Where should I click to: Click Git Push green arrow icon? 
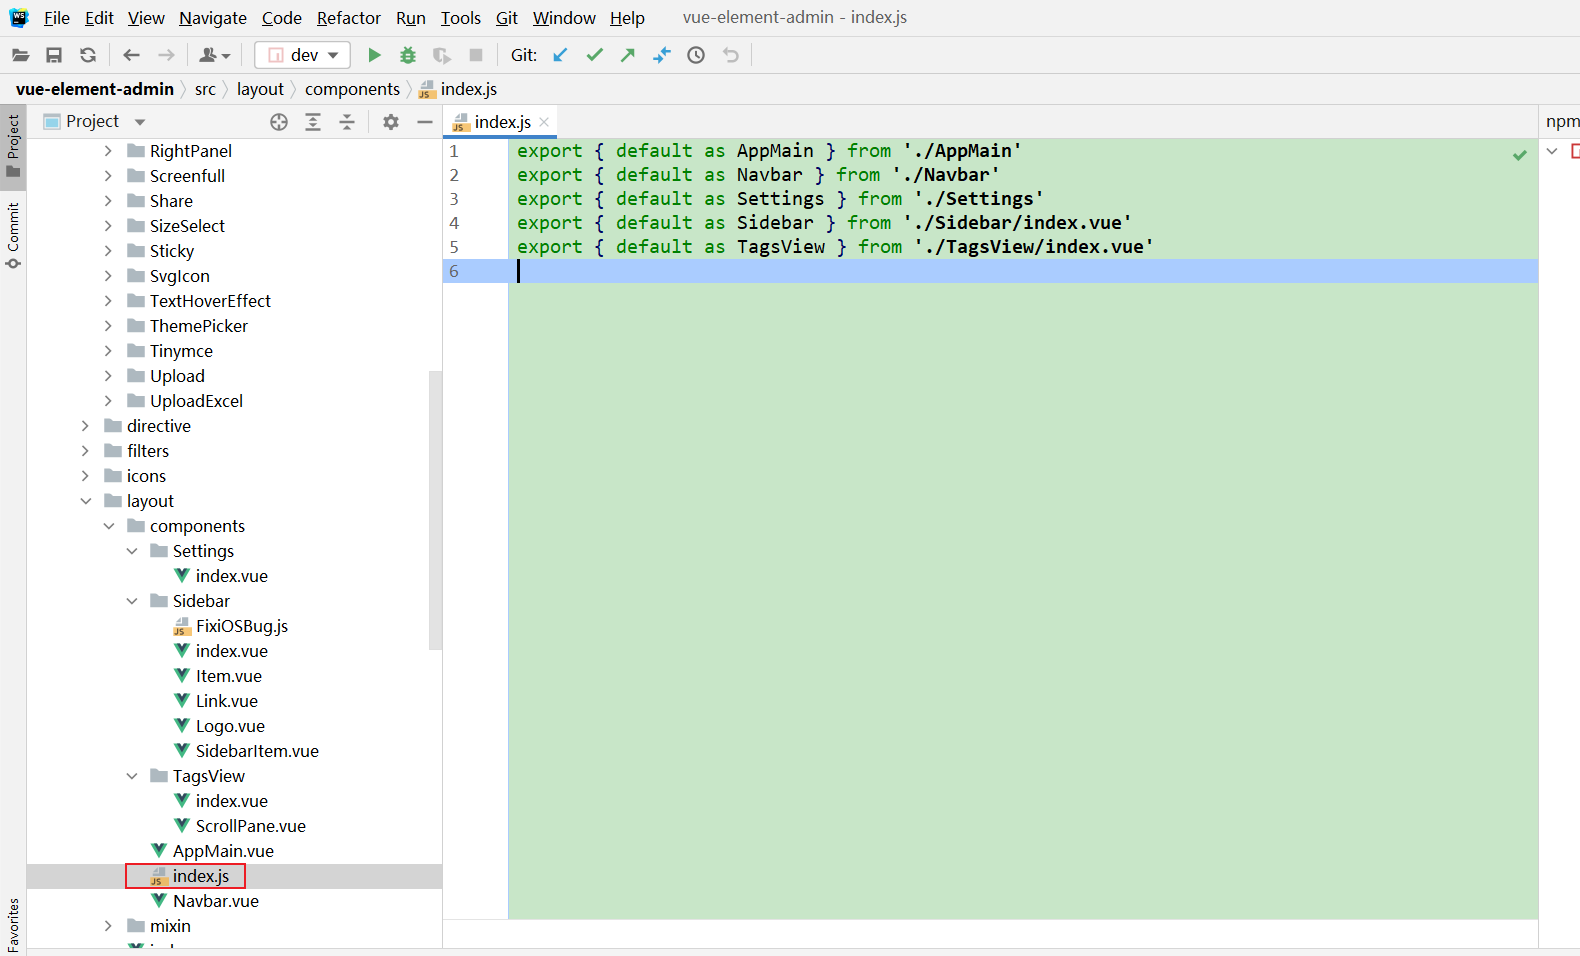point(628,55)
